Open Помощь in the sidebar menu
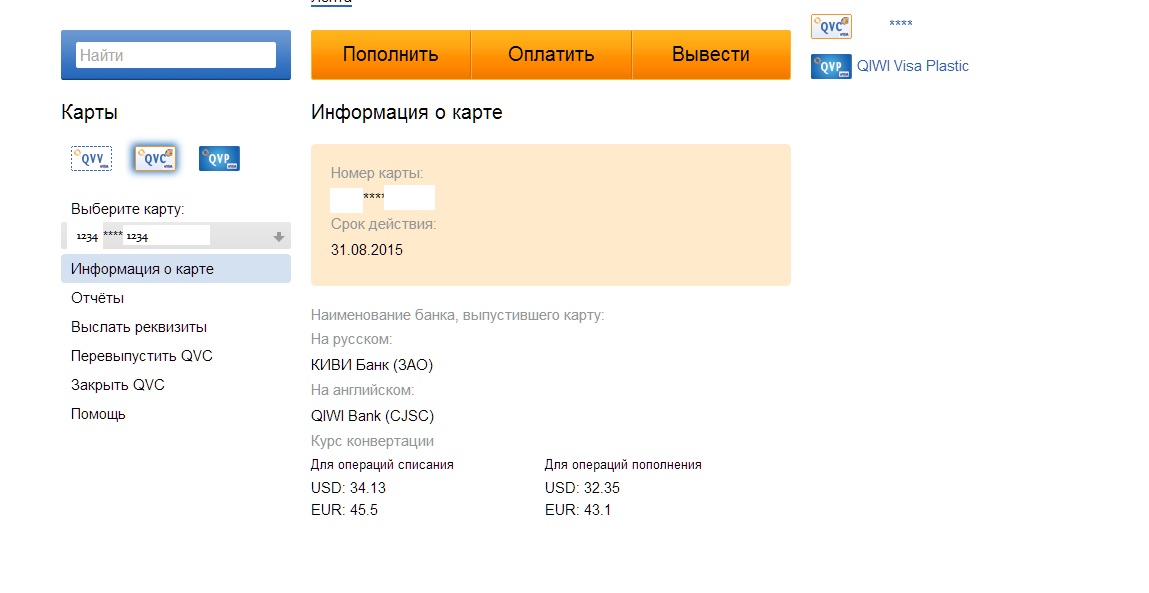Screen dimensions: 1149x593 (x=98, y=414)
